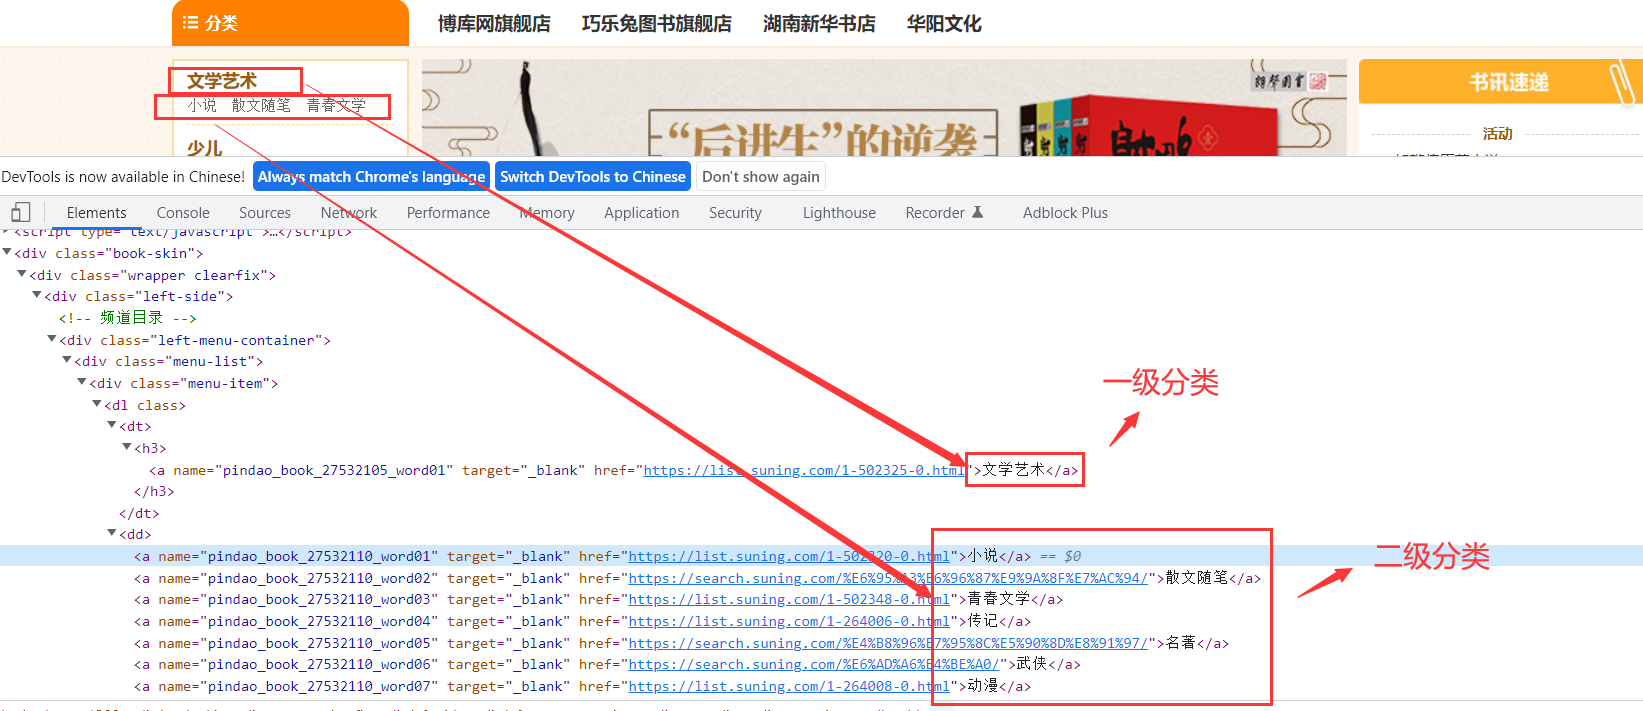Collapse the div class="book-skin" node
The height and width of the screenshot is (711, 1643).
click(7, 253)
